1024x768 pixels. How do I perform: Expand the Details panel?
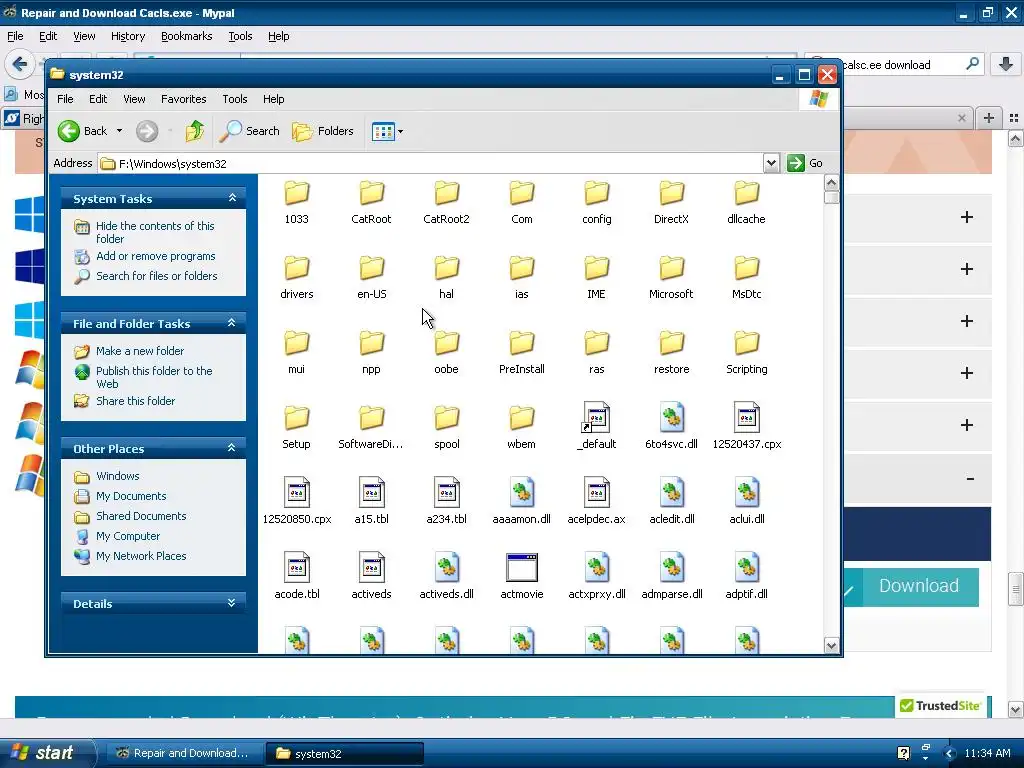pyautogui.click(x=232, y=603)
